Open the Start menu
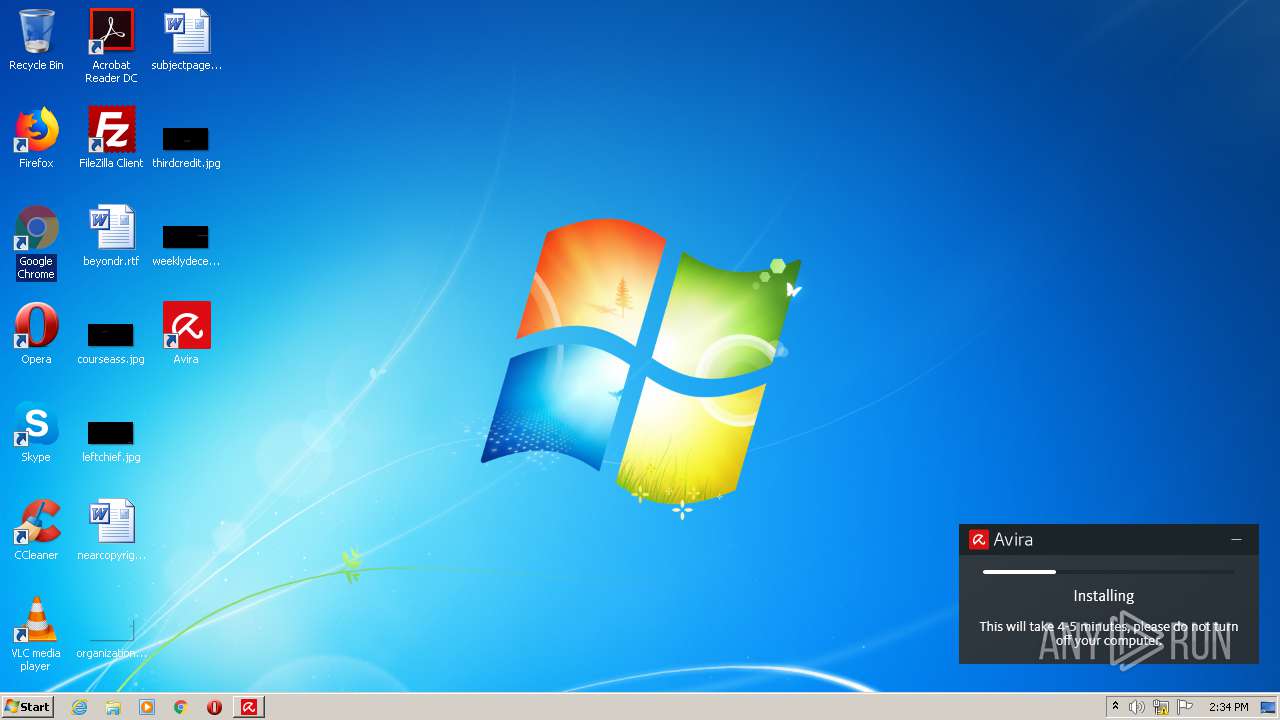The height and width of the screenshot is (720, 1280). tap(27, 707)
